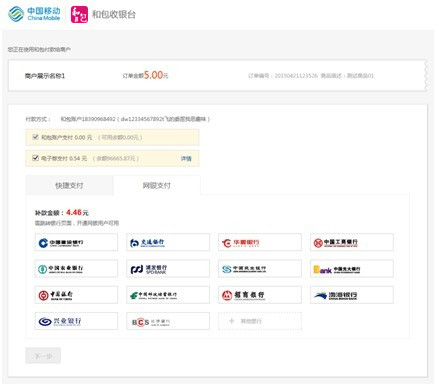
Task: Click 和包收银台 header title
Action: pos(114,15)
